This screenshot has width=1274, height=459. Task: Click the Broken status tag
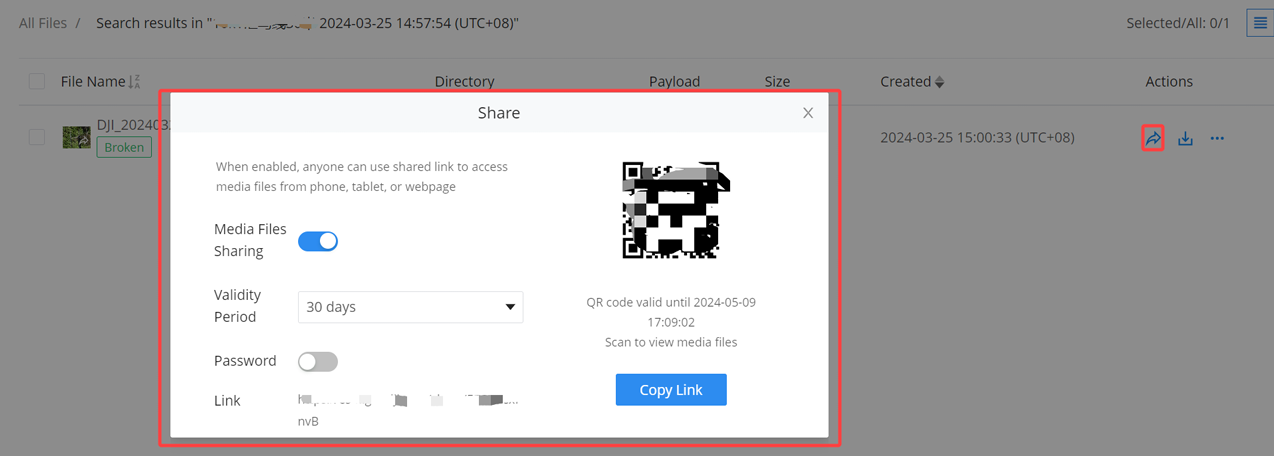124,147
